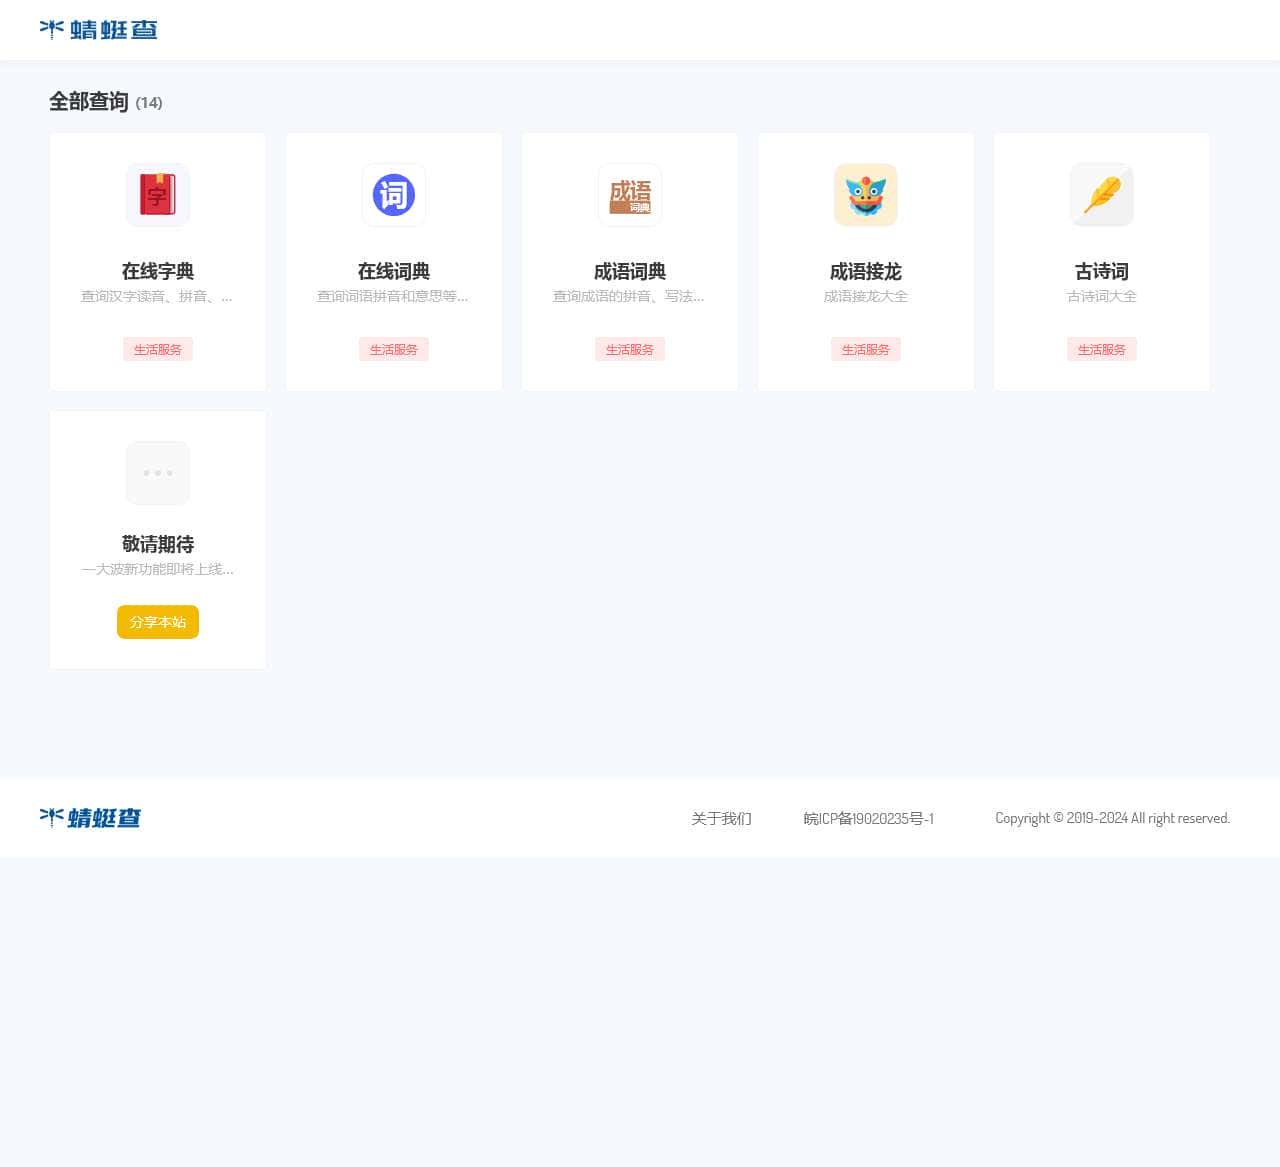Click the 成语接龙 card title
This screenshot has width=1280, height=1167.
click(x=866, y=271)
